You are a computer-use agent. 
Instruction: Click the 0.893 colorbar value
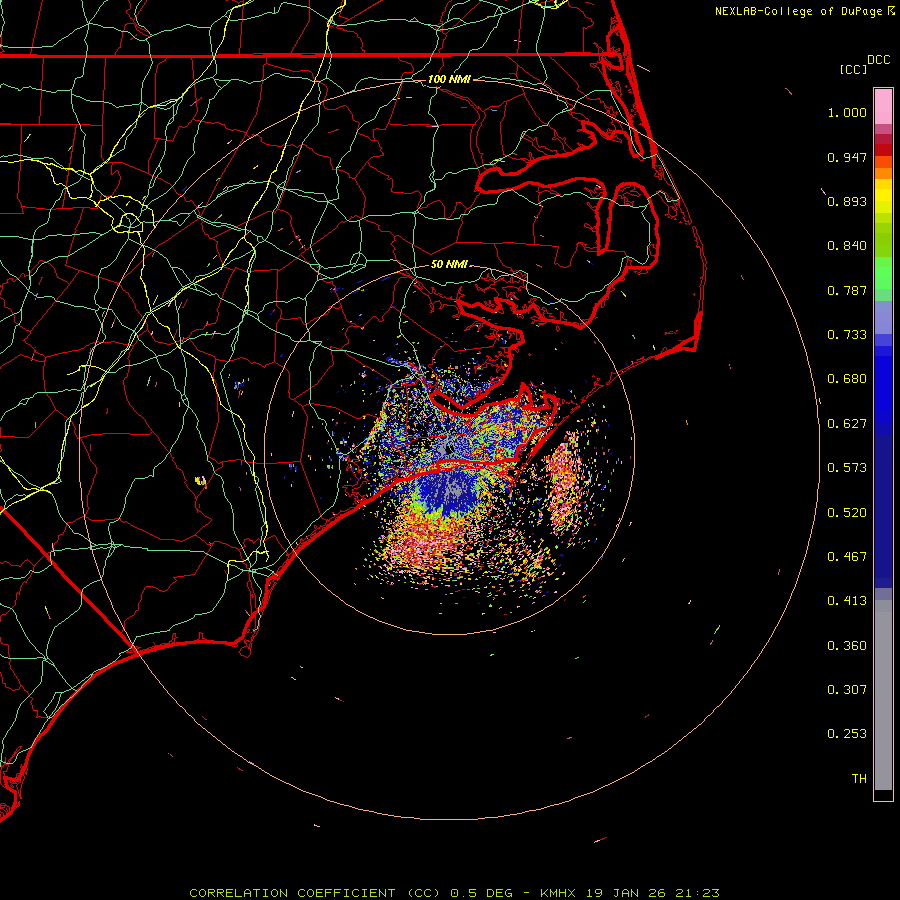(x=847, y=201)
